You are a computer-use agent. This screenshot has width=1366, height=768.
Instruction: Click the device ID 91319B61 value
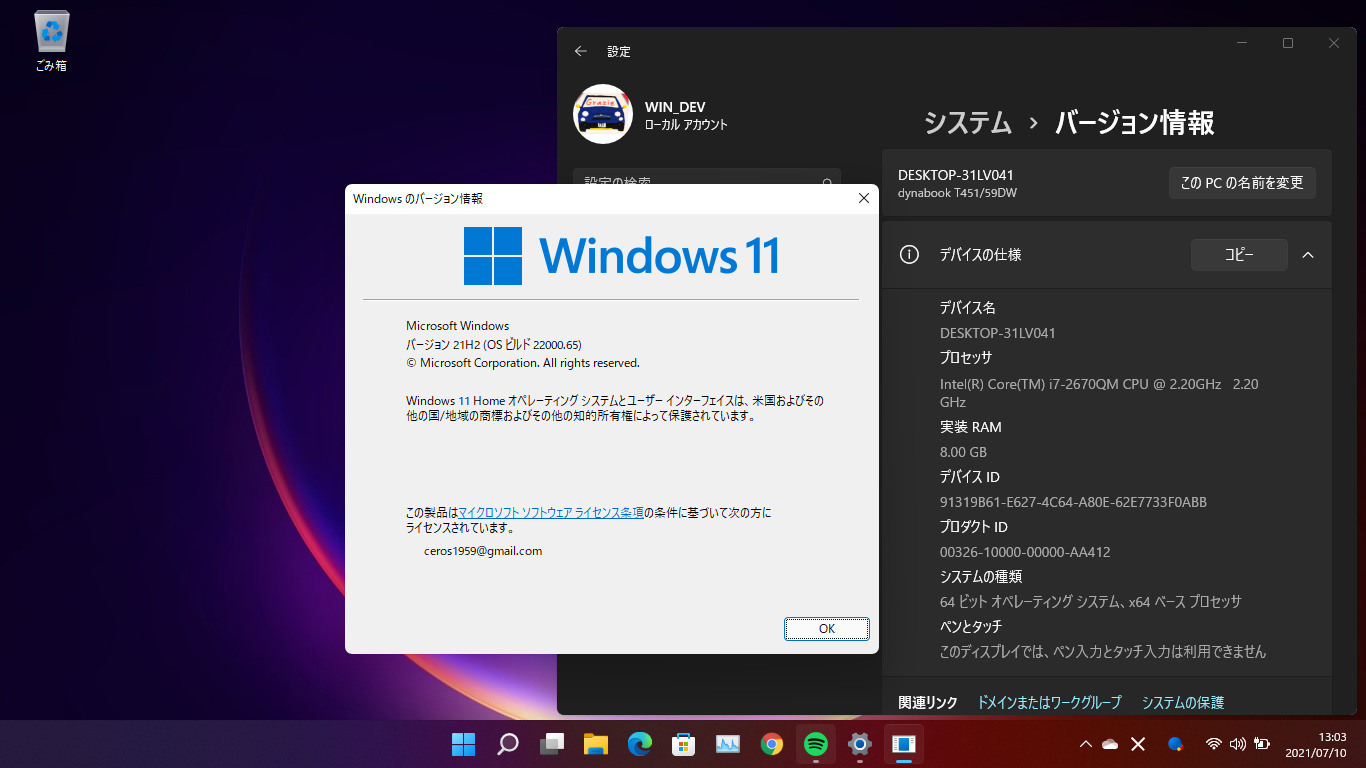[1073, 502]
